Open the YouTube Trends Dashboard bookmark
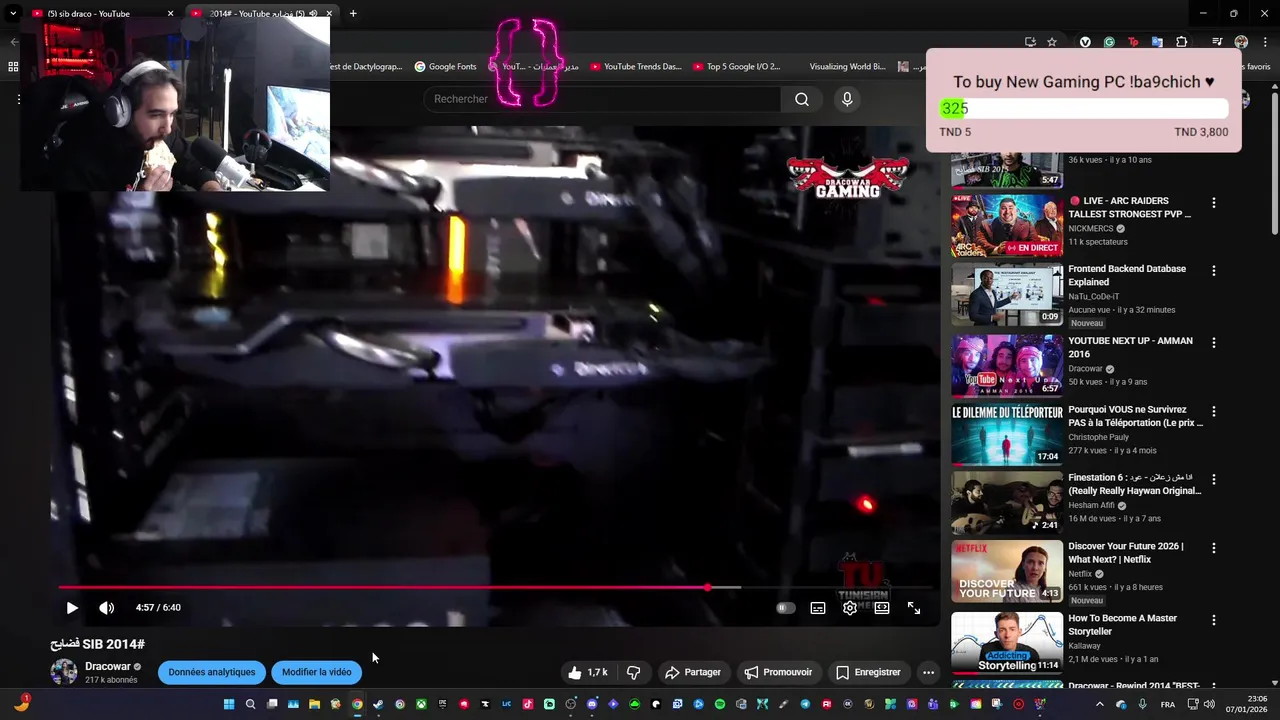The height and width of the screenshot is (720, 1280). click(635, 67)
